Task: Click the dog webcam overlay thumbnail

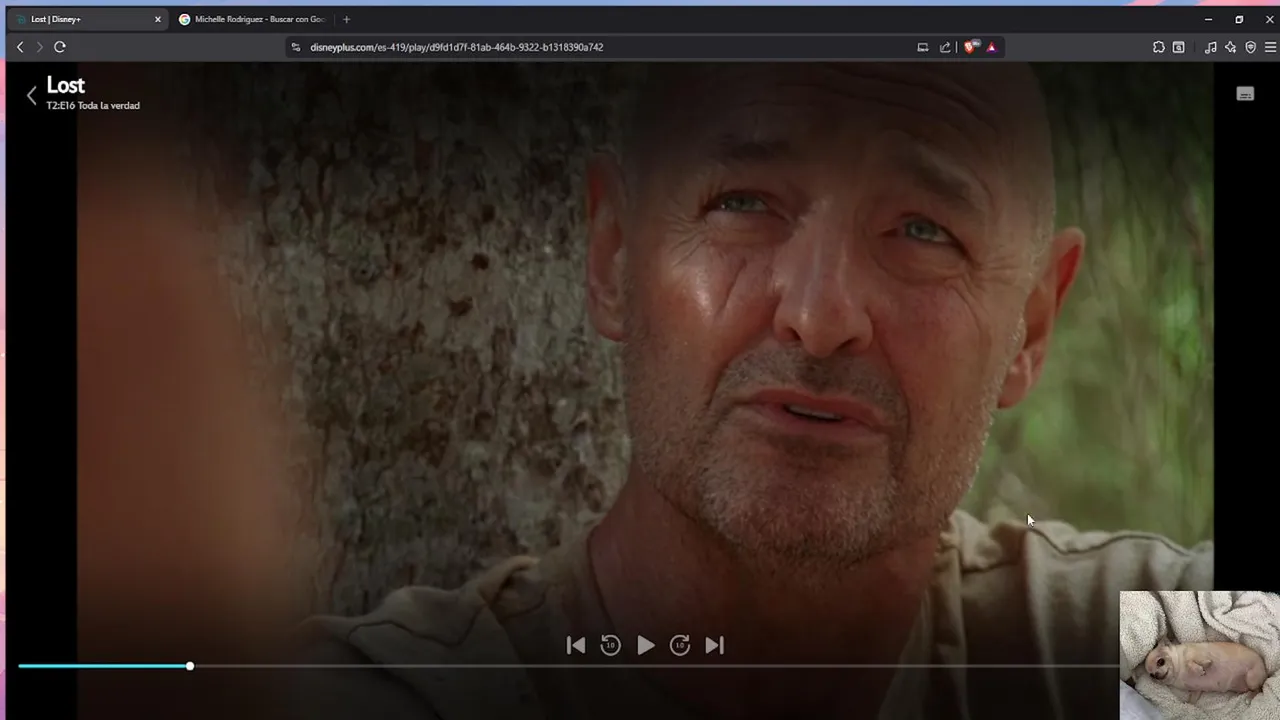Action: coord(1199,655)
